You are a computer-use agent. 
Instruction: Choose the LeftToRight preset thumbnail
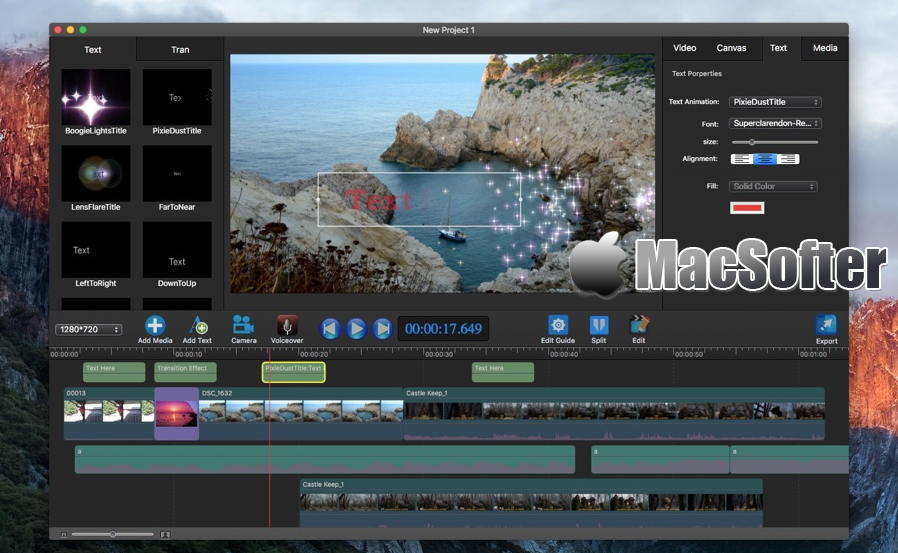[96, 250]
